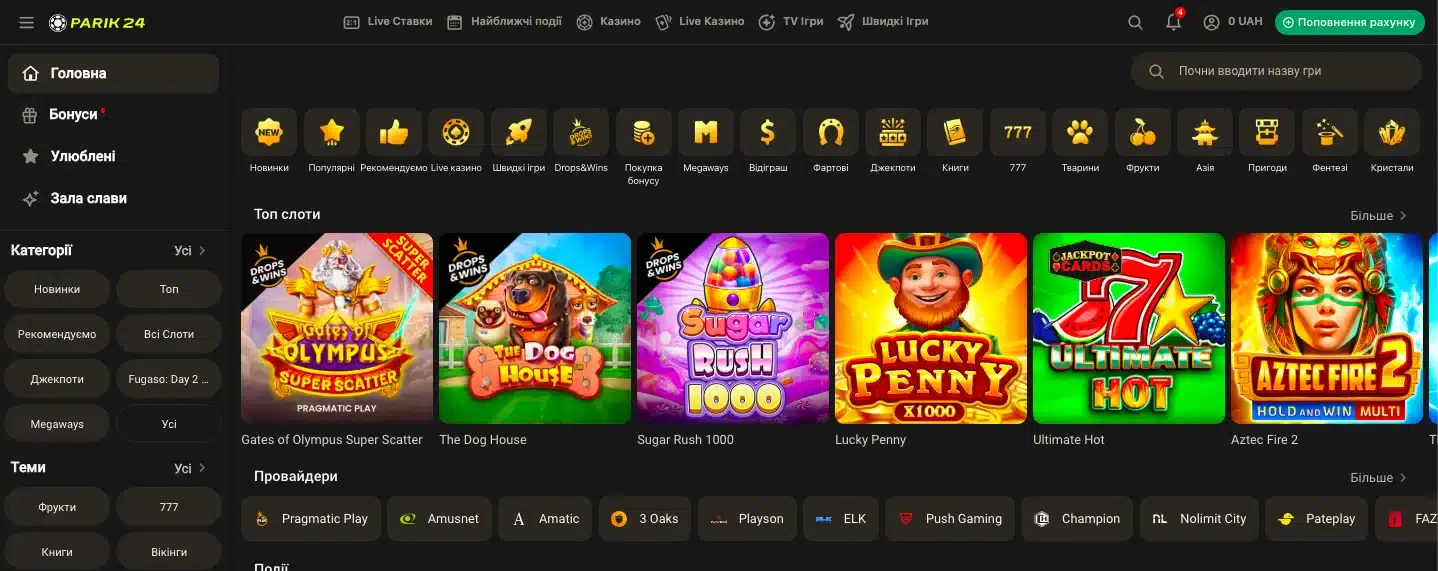The height and width of the screenshot is (571, 1438).
Task: Open the Sugar Rush 1000 game thumbnail
Action: [733, 329]
